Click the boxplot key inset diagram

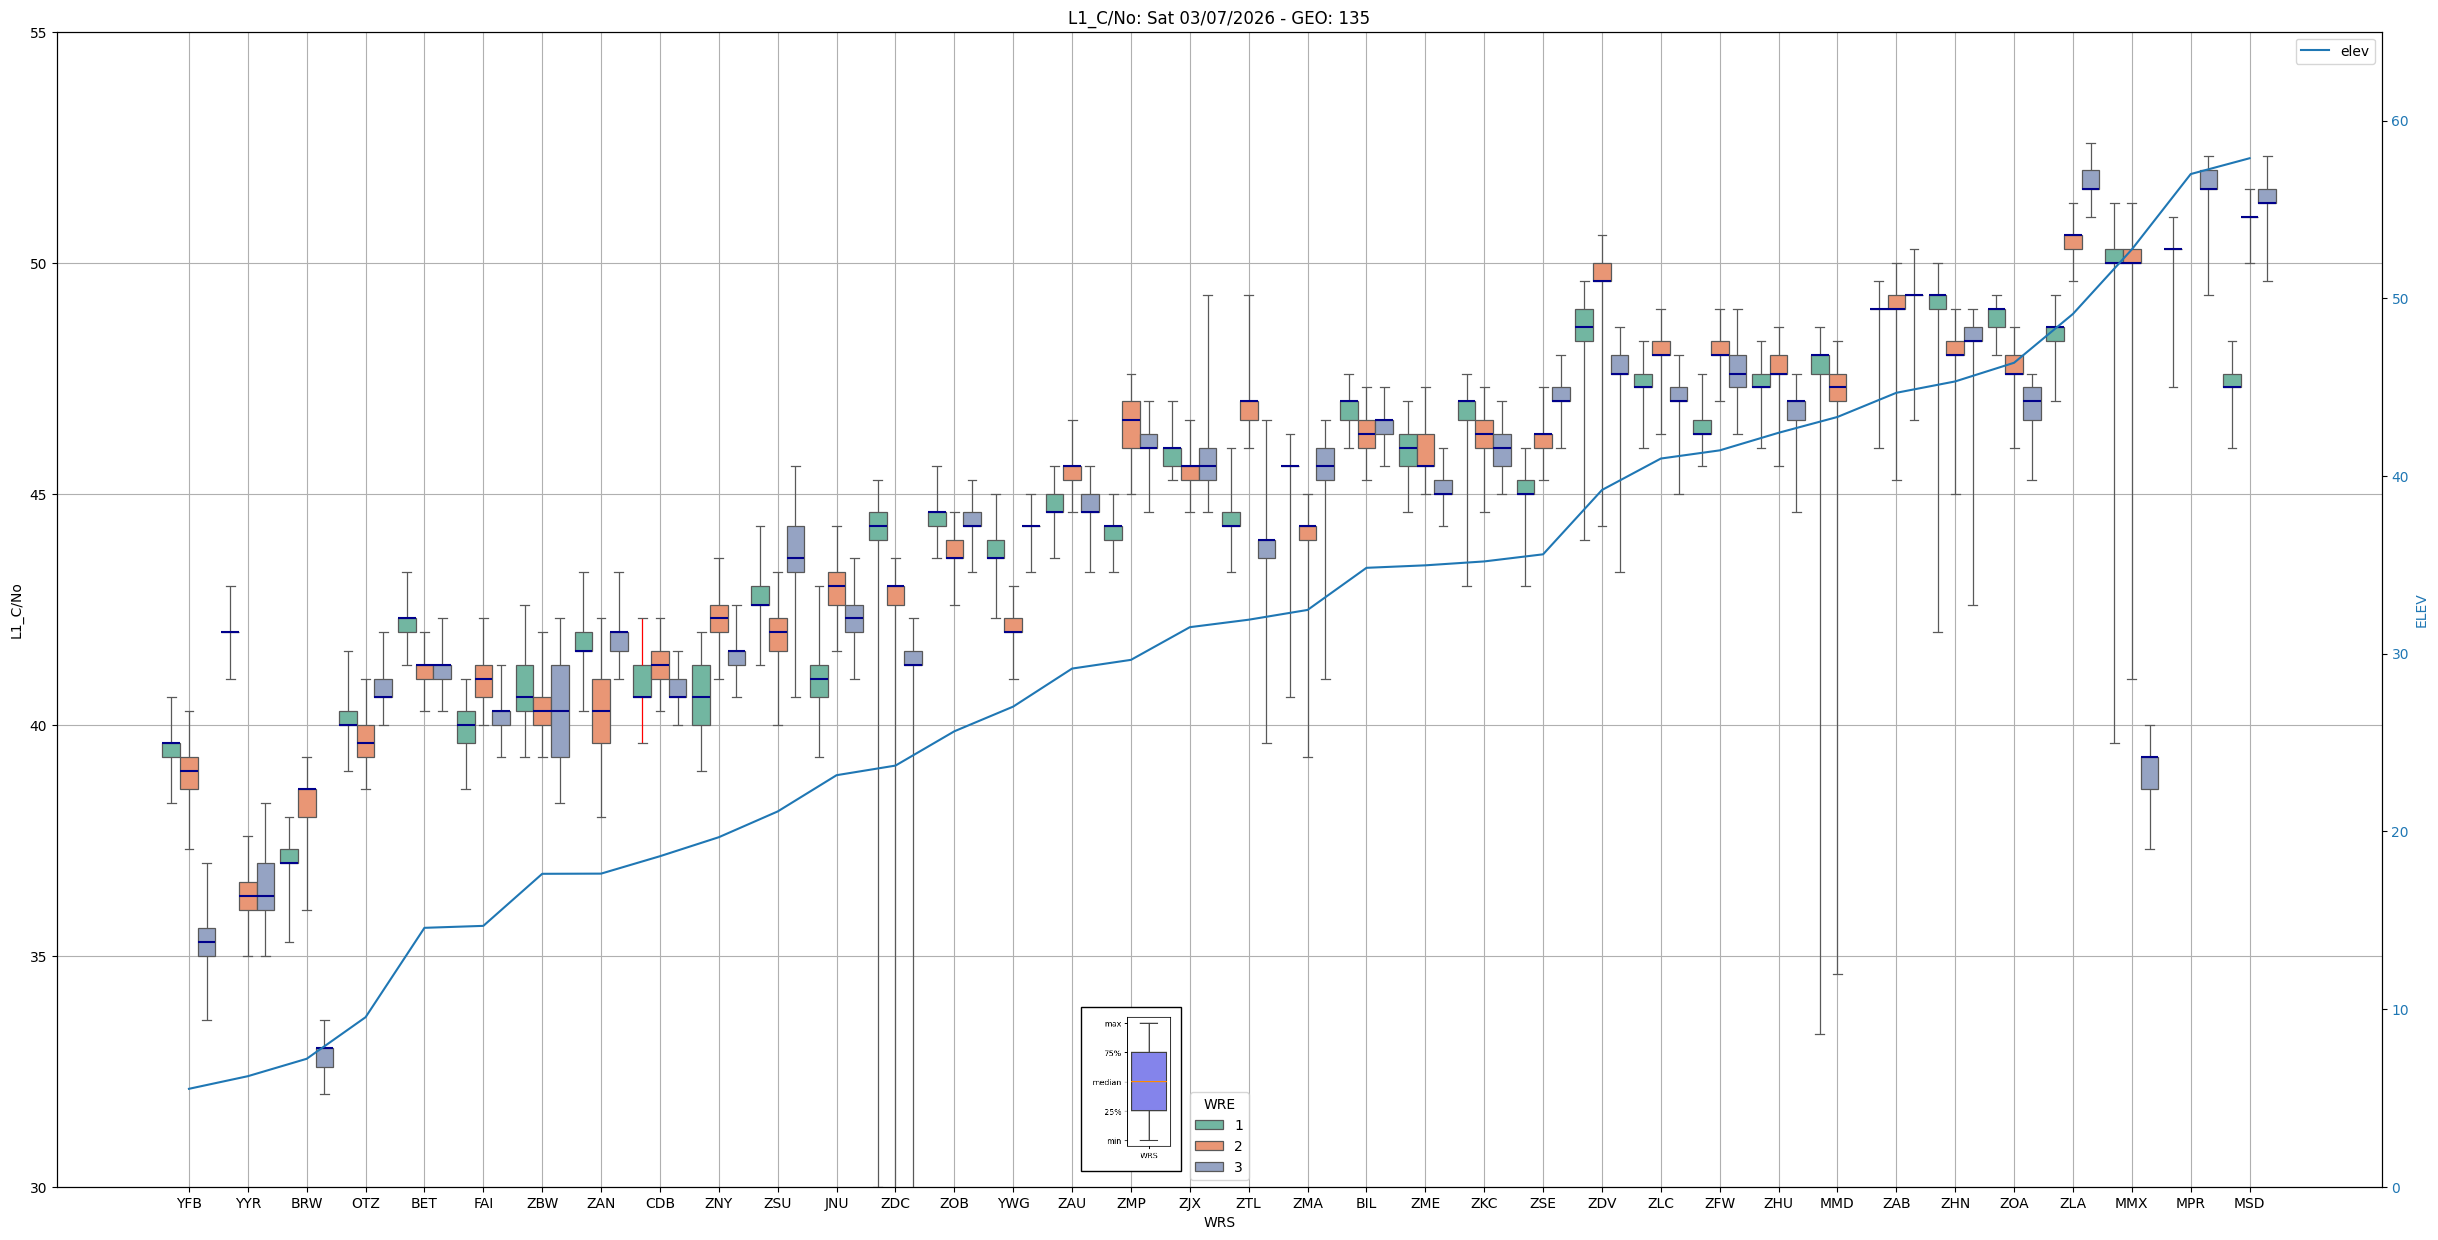pos(1131,1089)
